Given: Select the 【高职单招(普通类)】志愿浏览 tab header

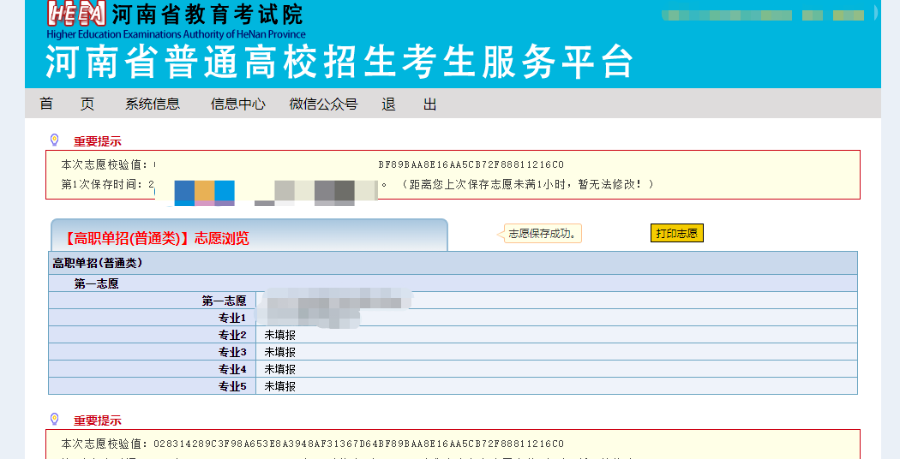Looking at the screenshot, I should coord(157,238).
